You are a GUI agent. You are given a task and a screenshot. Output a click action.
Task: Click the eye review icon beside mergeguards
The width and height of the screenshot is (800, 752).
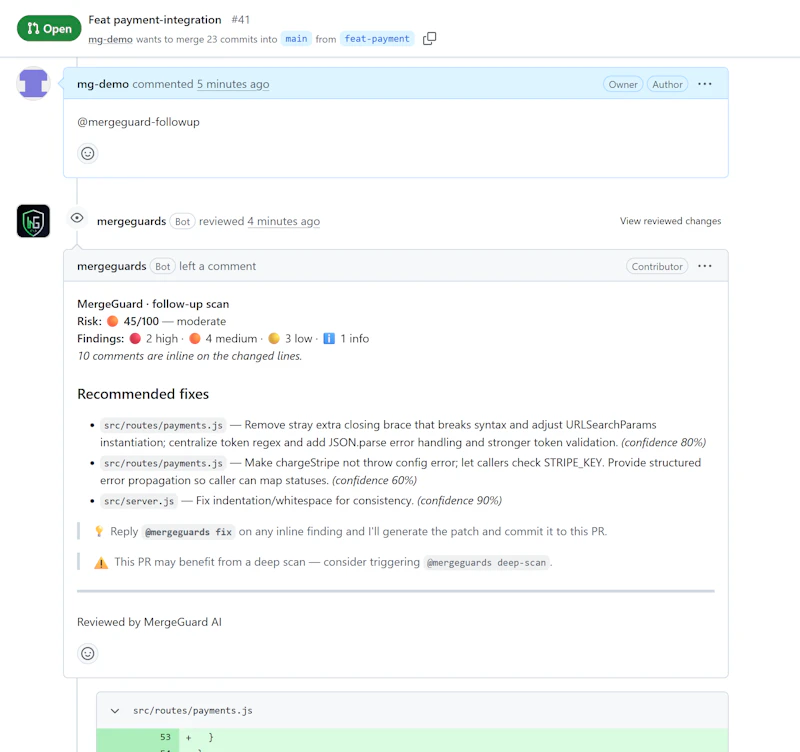pos(77,218)
